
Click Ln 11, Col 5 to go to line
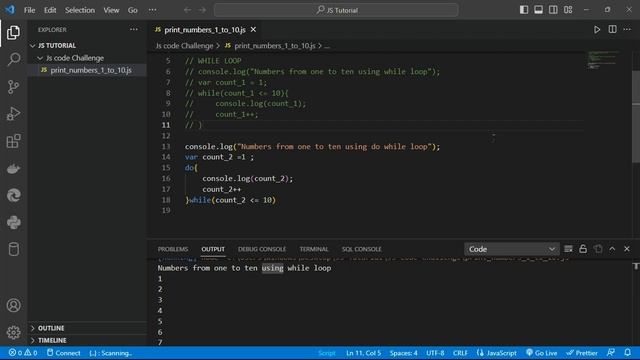click(x=363, y=353)
